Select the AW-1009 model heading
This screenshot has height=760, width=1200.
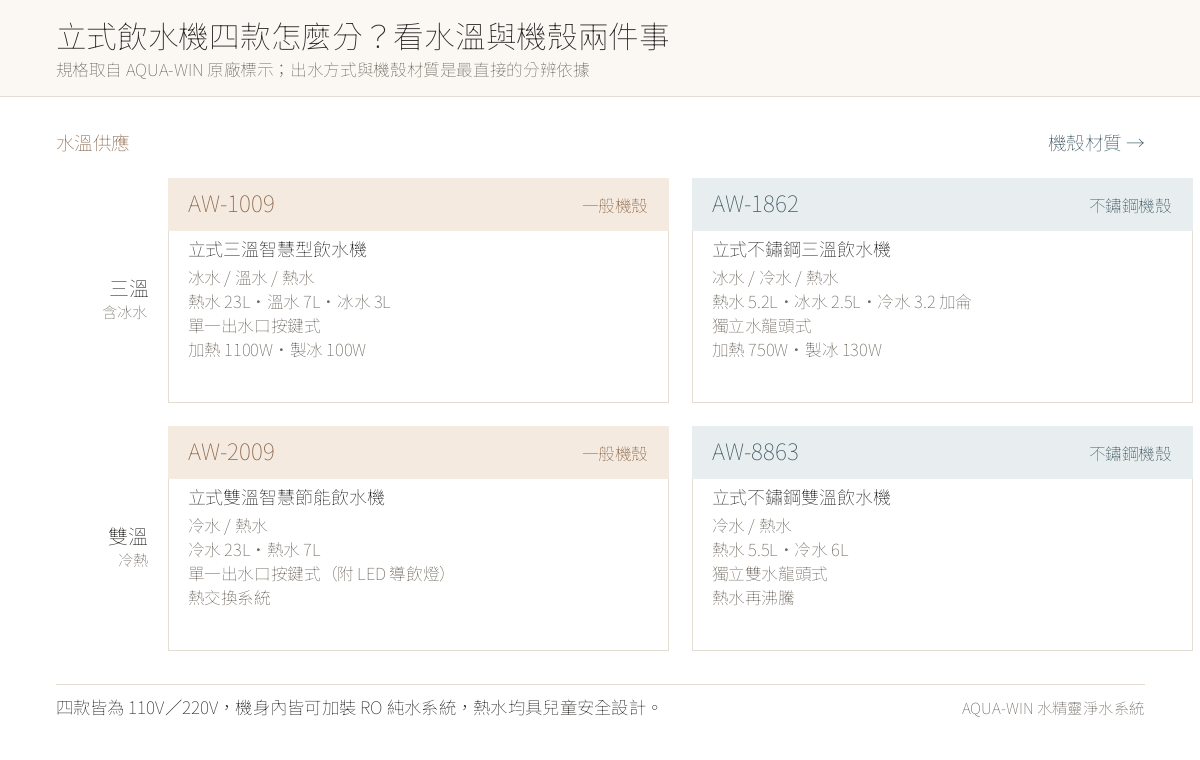231,204
